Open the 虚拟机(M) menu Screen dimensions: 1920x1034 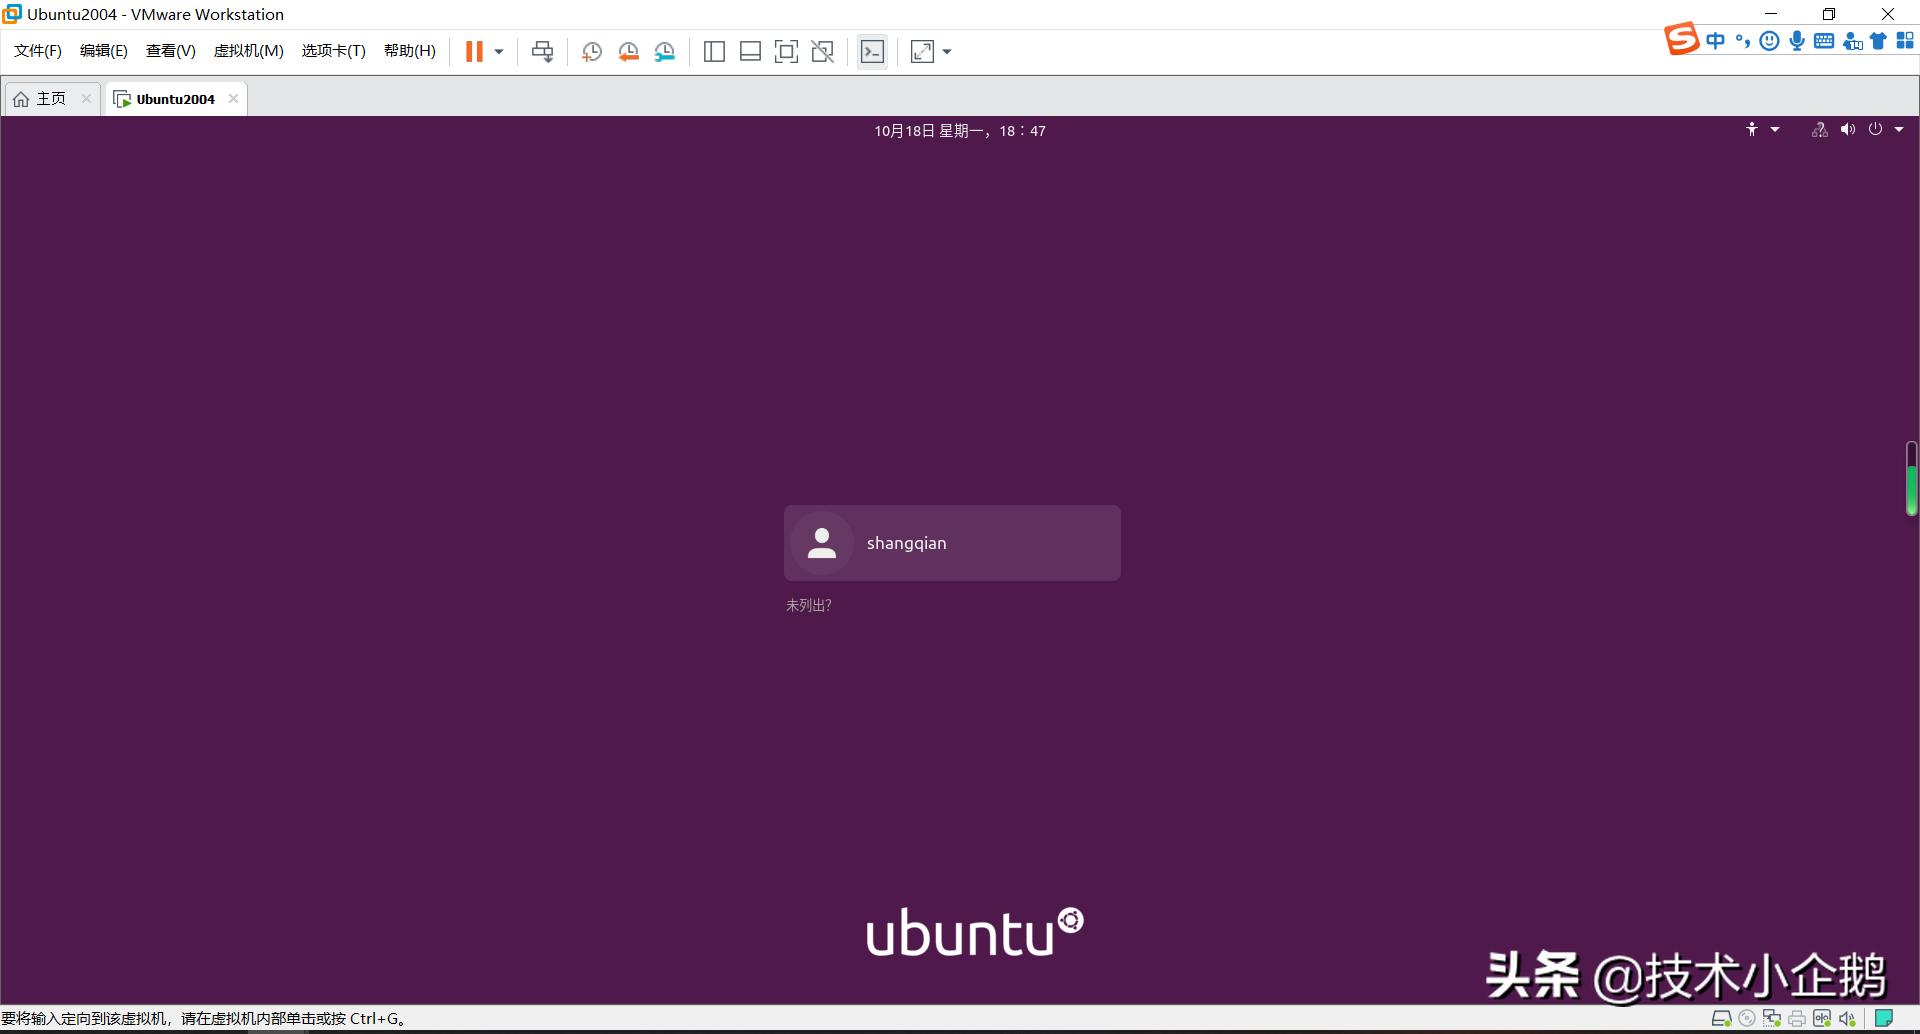[248, 51]
